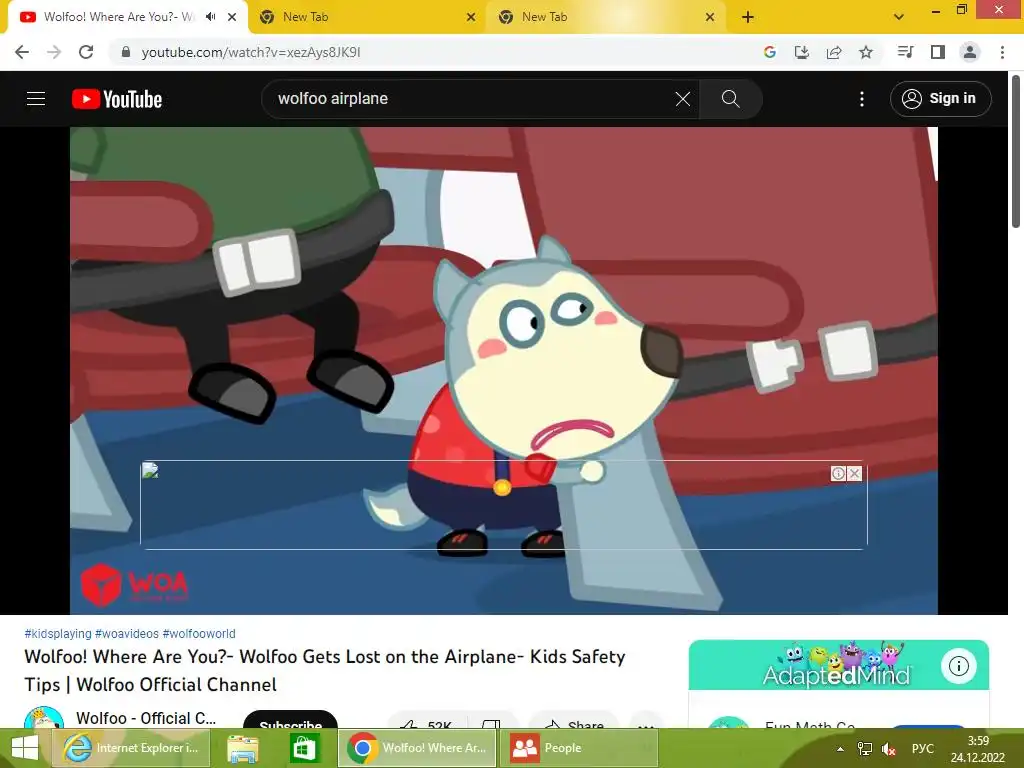Open Chrome profile avatar menu
Viewport: 1024px width, 768px height.
[970, 52]
